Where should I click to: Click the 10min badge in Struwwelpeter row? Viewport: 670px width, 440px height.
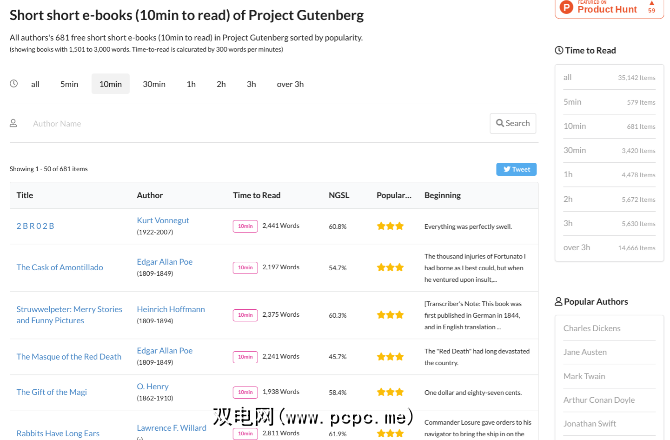click(x=245, y=315)
